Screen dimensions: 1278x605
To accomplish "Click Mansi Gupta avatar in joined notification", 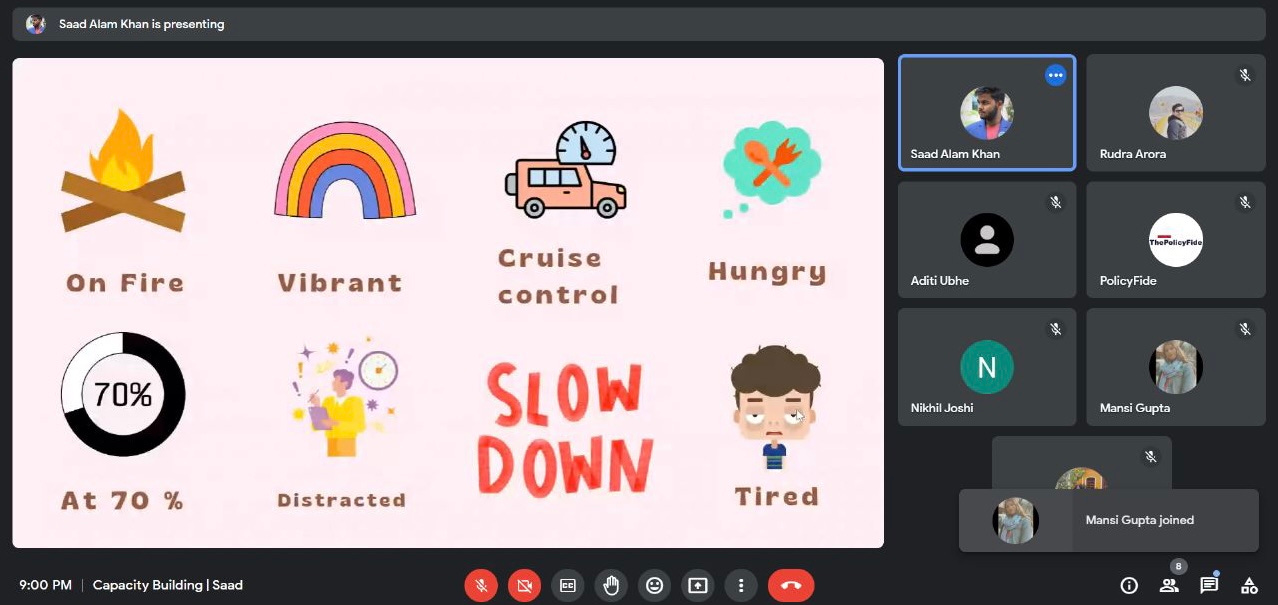I will click(x=1015, y=520).
